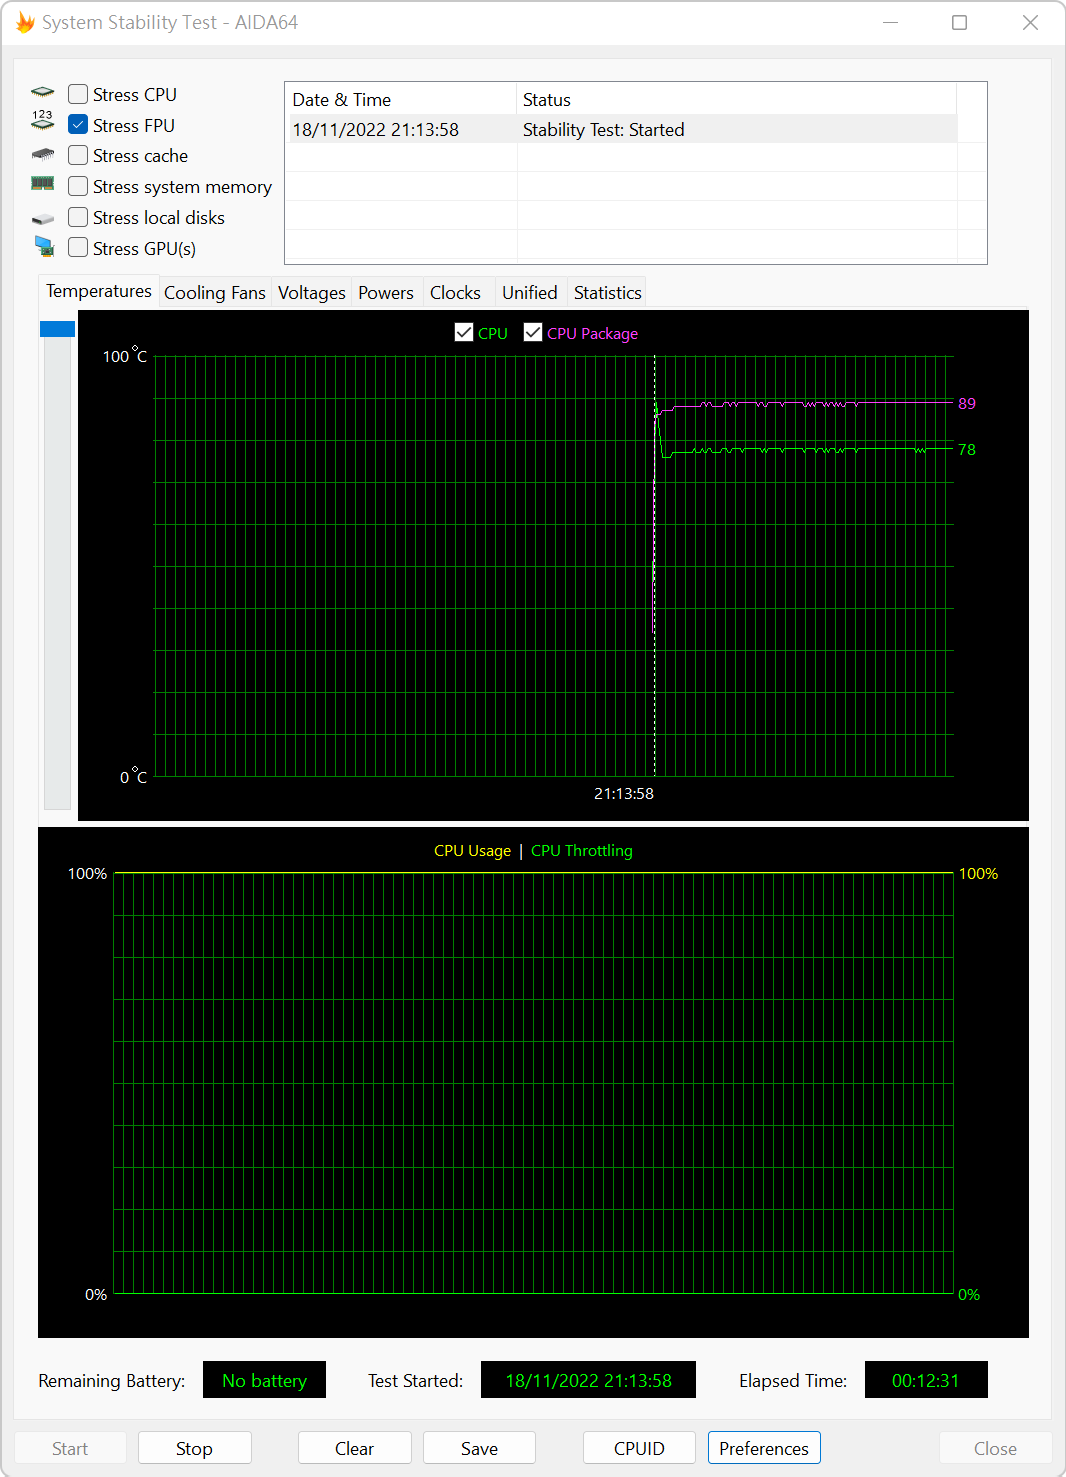Maximize the System Stability Test window
The width and height of the screenshot is (1066, 1477).
tap(960, 22)
